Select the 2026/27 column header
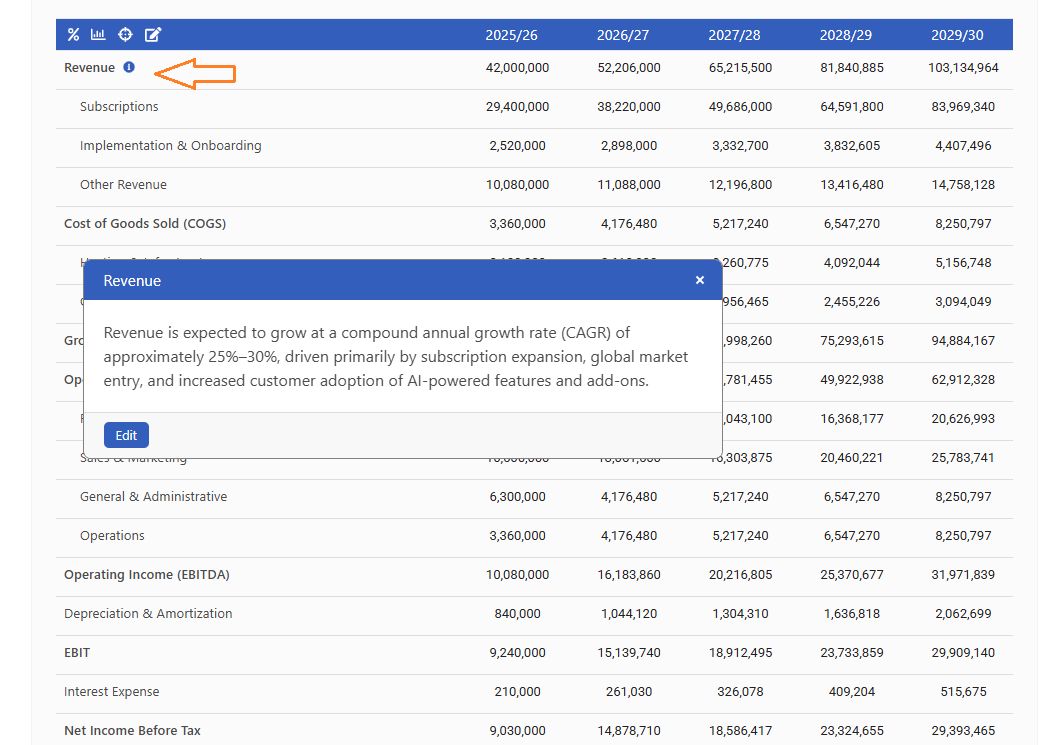Screen dimensions: 1058x745 [623, 35]
